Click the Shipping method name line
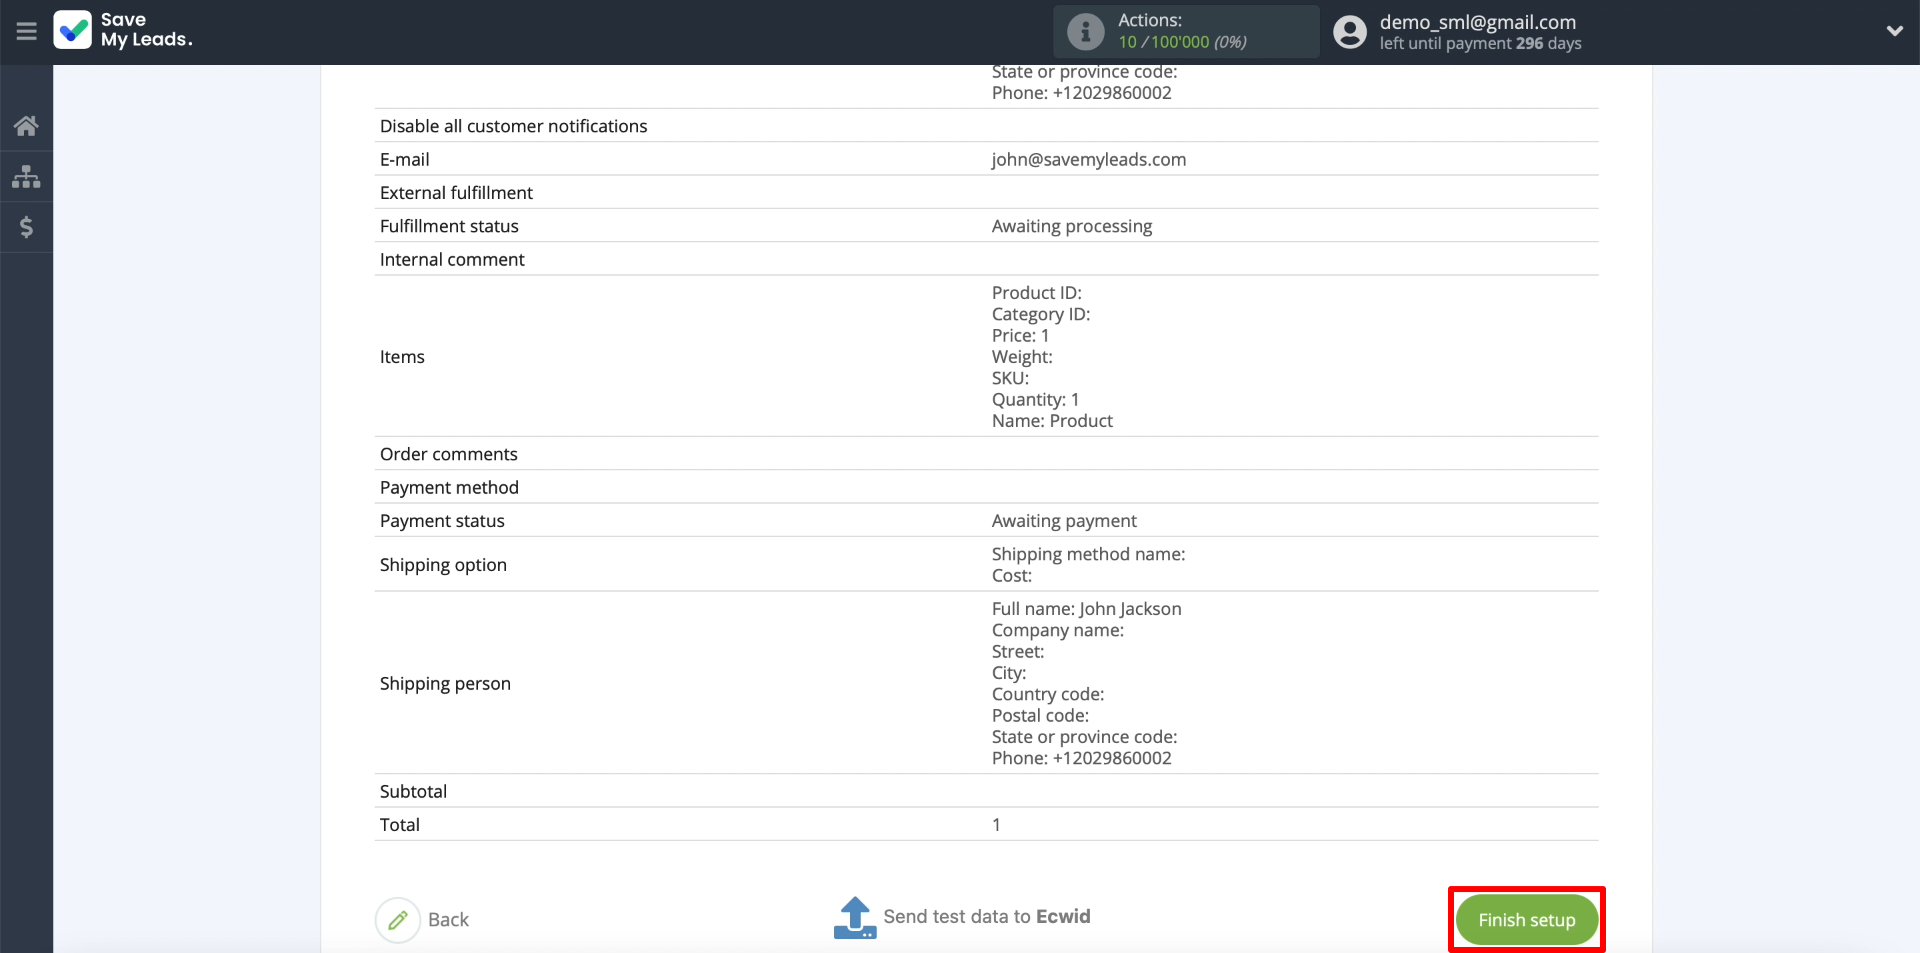 (1088, 554)
